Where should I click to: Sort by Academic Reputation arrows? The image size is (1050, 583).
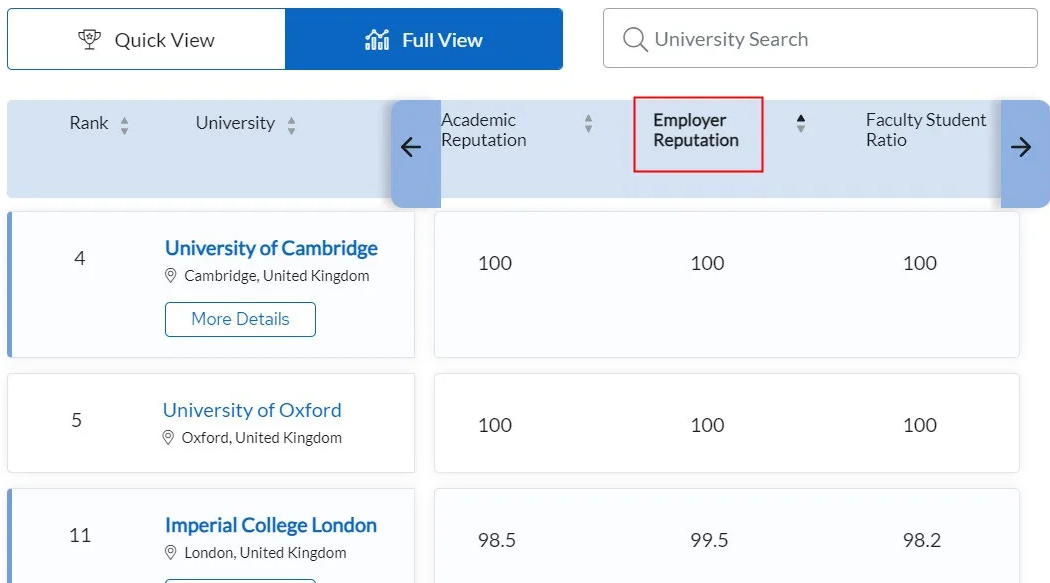point(588,123)
